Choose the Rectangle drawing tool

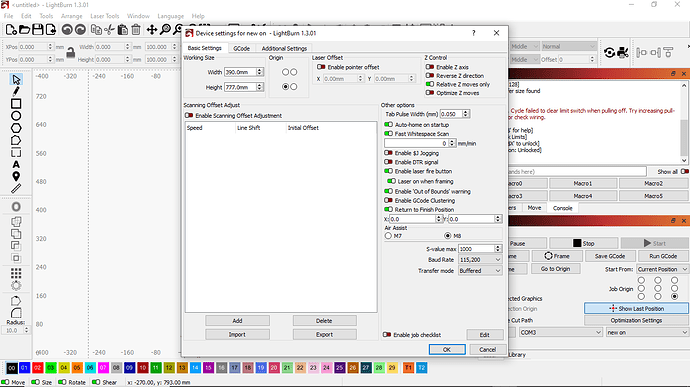16,103
